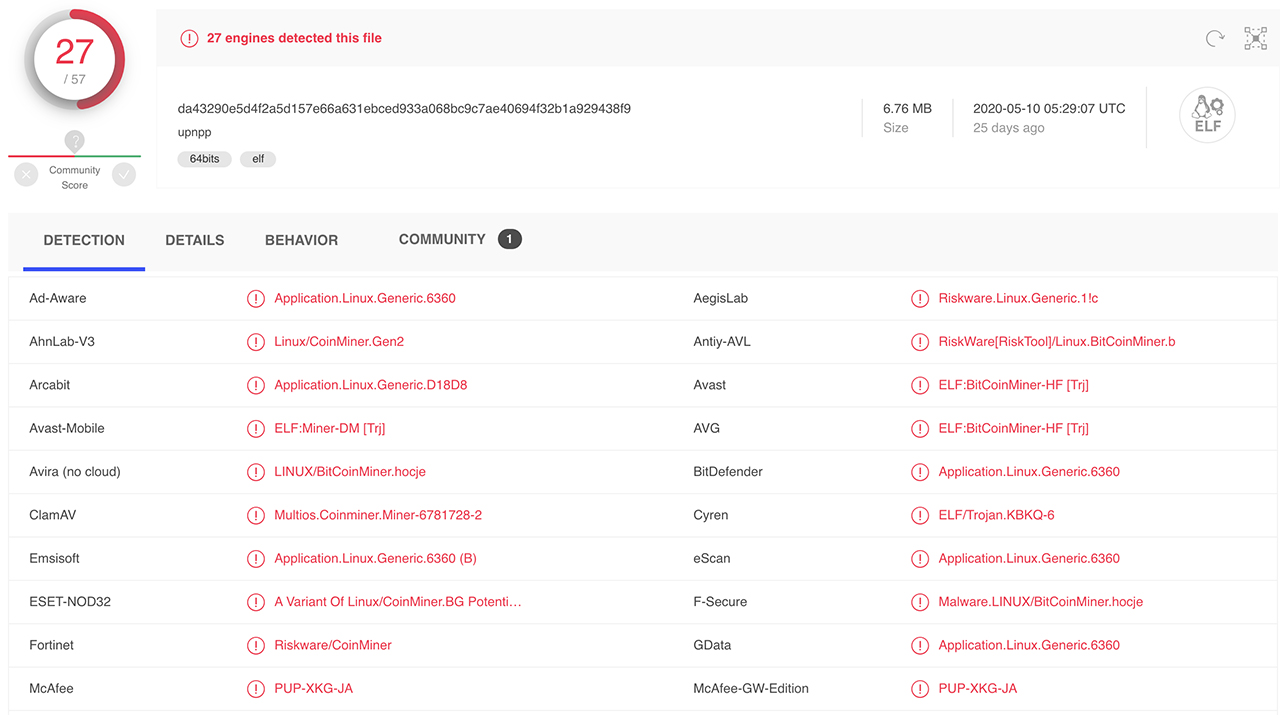Select the file SHA-256 hash text
The width and height of the screenshot is (1280, 715).
404,108
